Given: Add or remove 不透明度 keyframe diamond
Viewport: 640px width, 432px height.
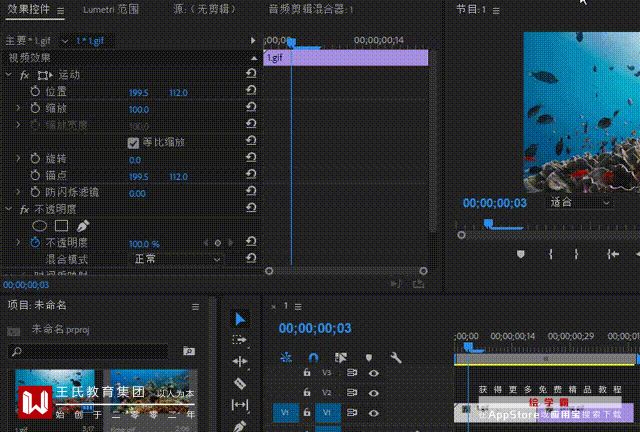Looking at the screenshot, I should click(x=218, y=243).
